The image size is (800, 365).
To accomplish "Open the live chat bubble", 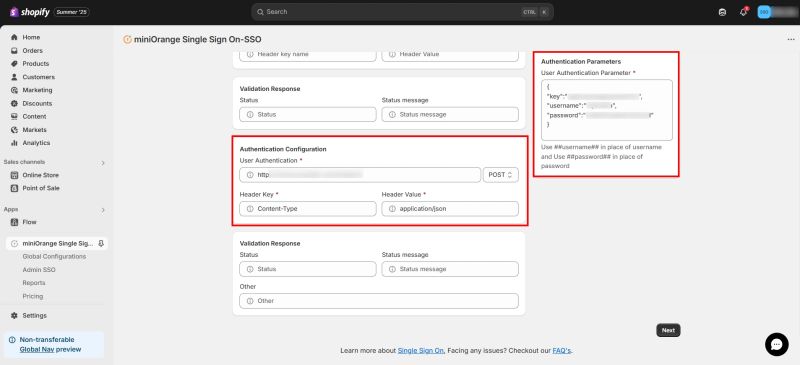I will [x=777, y=345].
